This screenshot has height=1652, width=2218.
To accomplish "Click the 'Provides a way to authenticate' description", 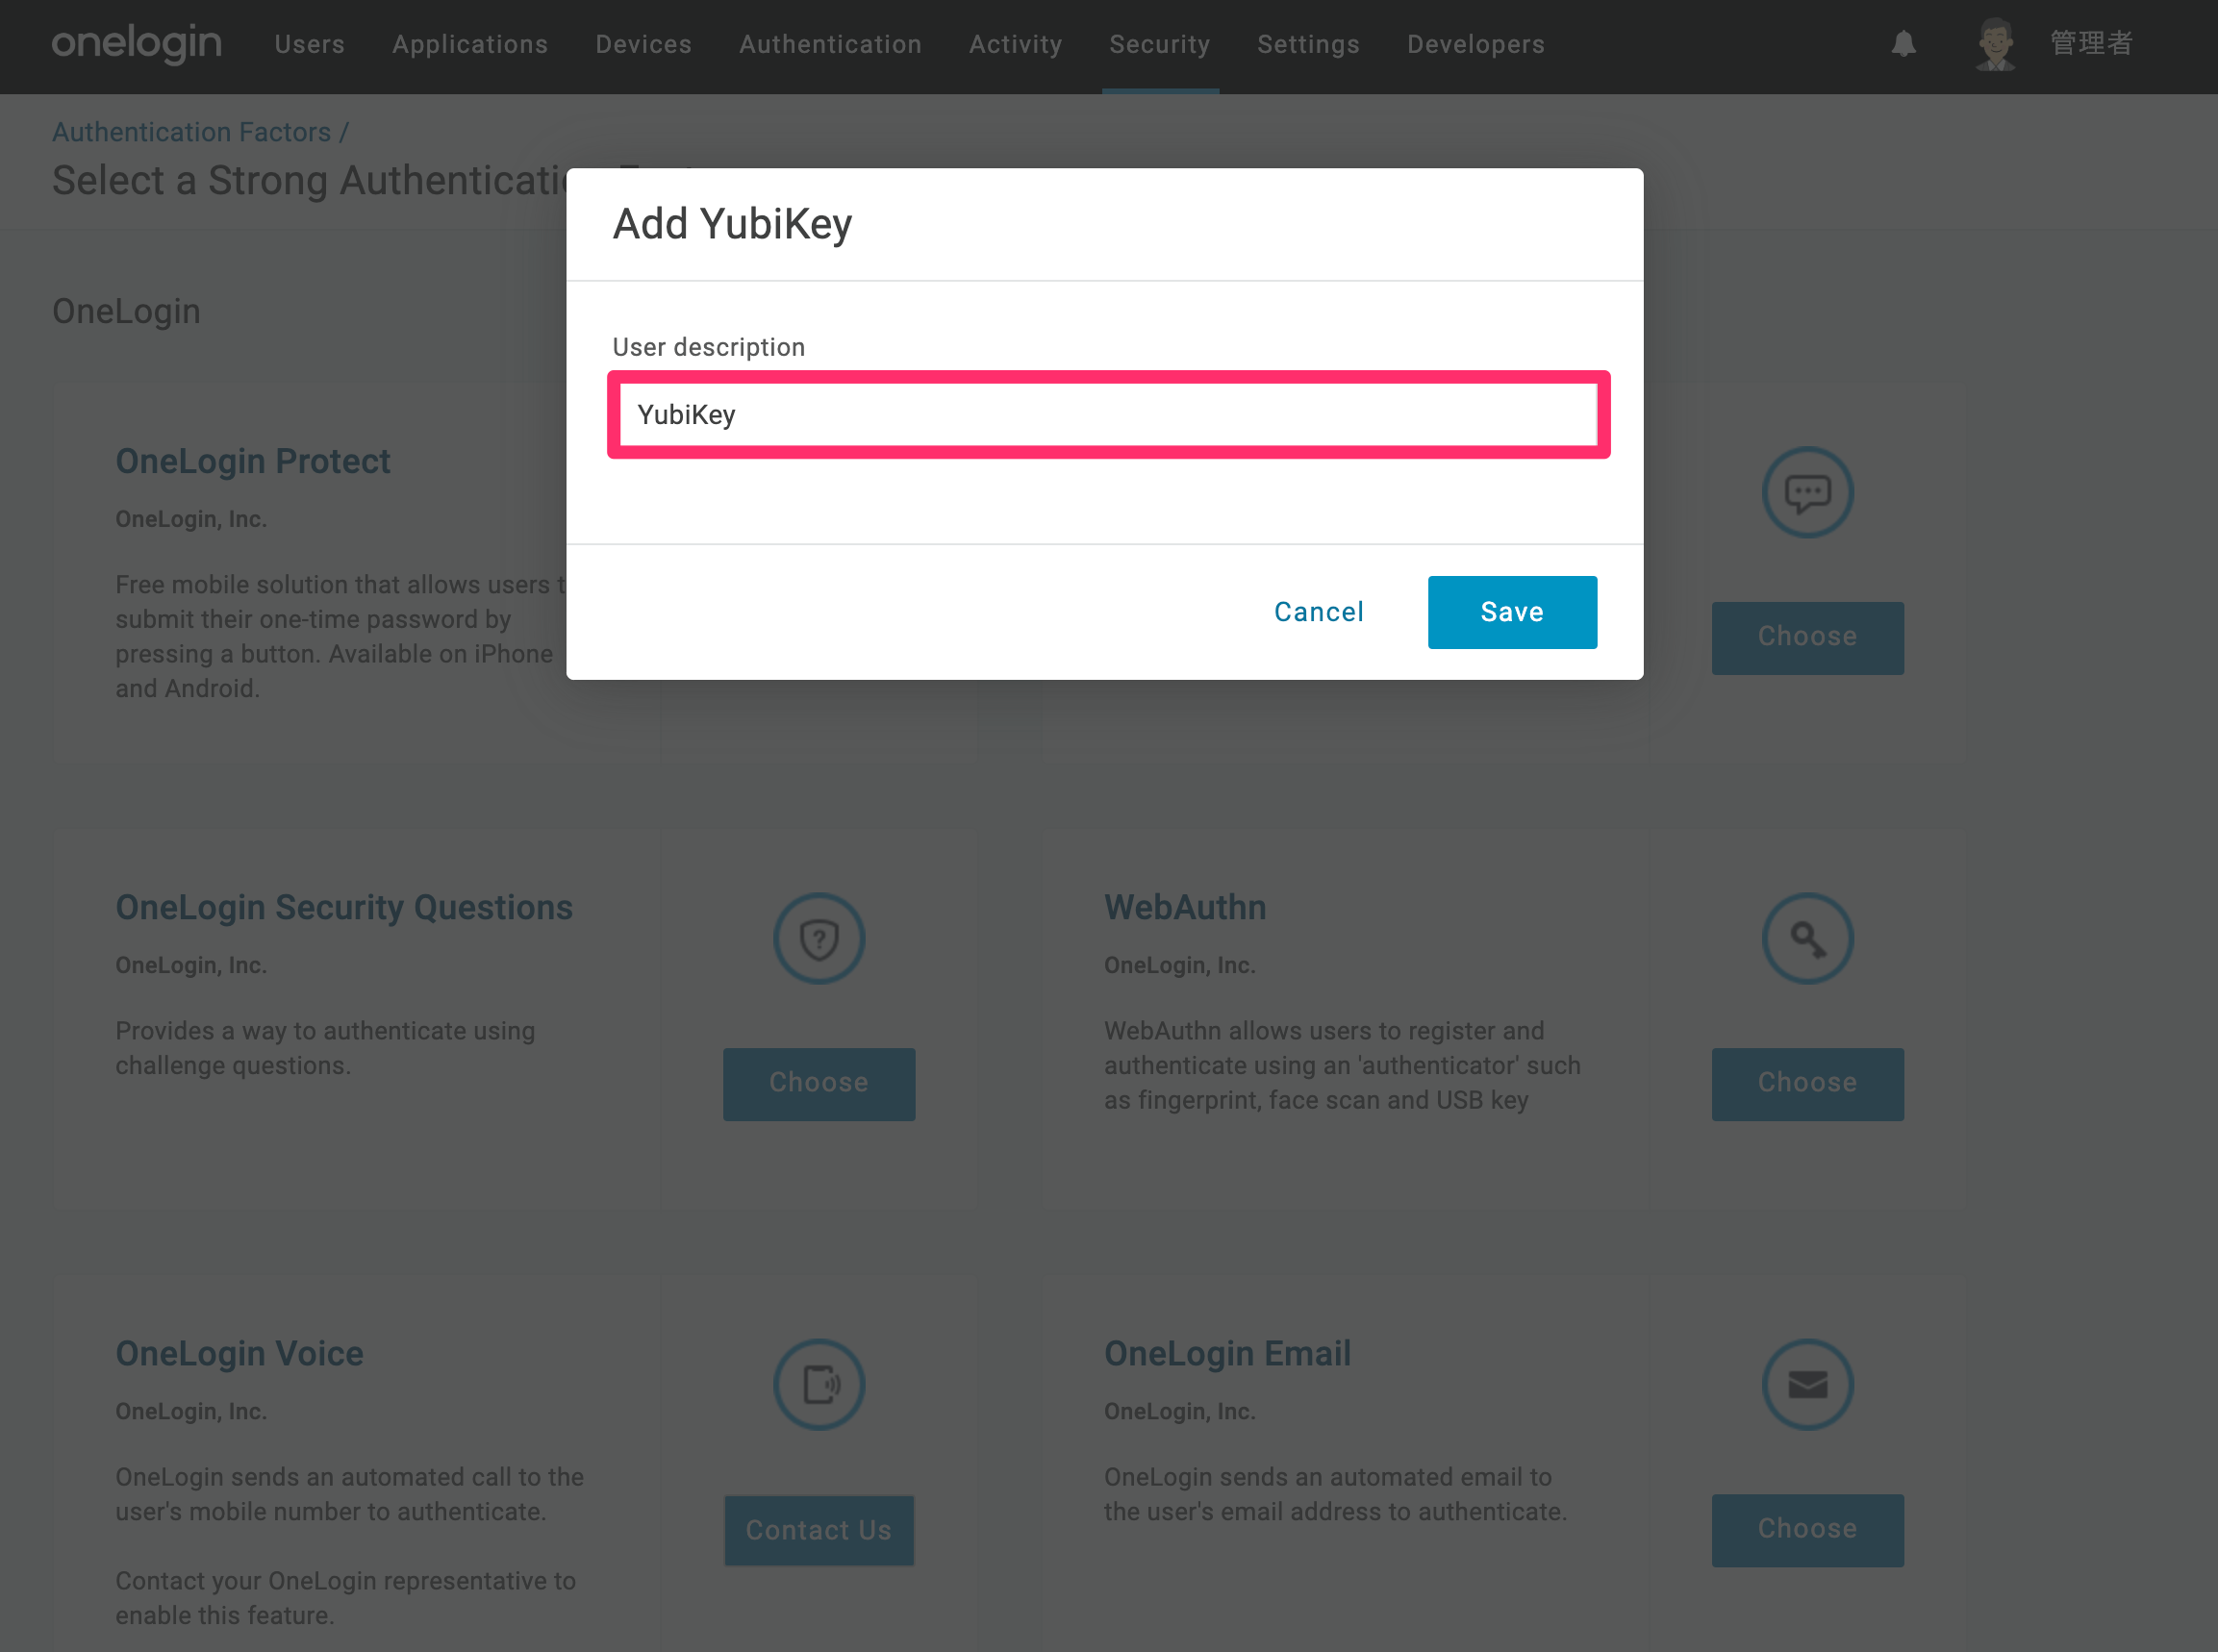I will [325, 1048].
